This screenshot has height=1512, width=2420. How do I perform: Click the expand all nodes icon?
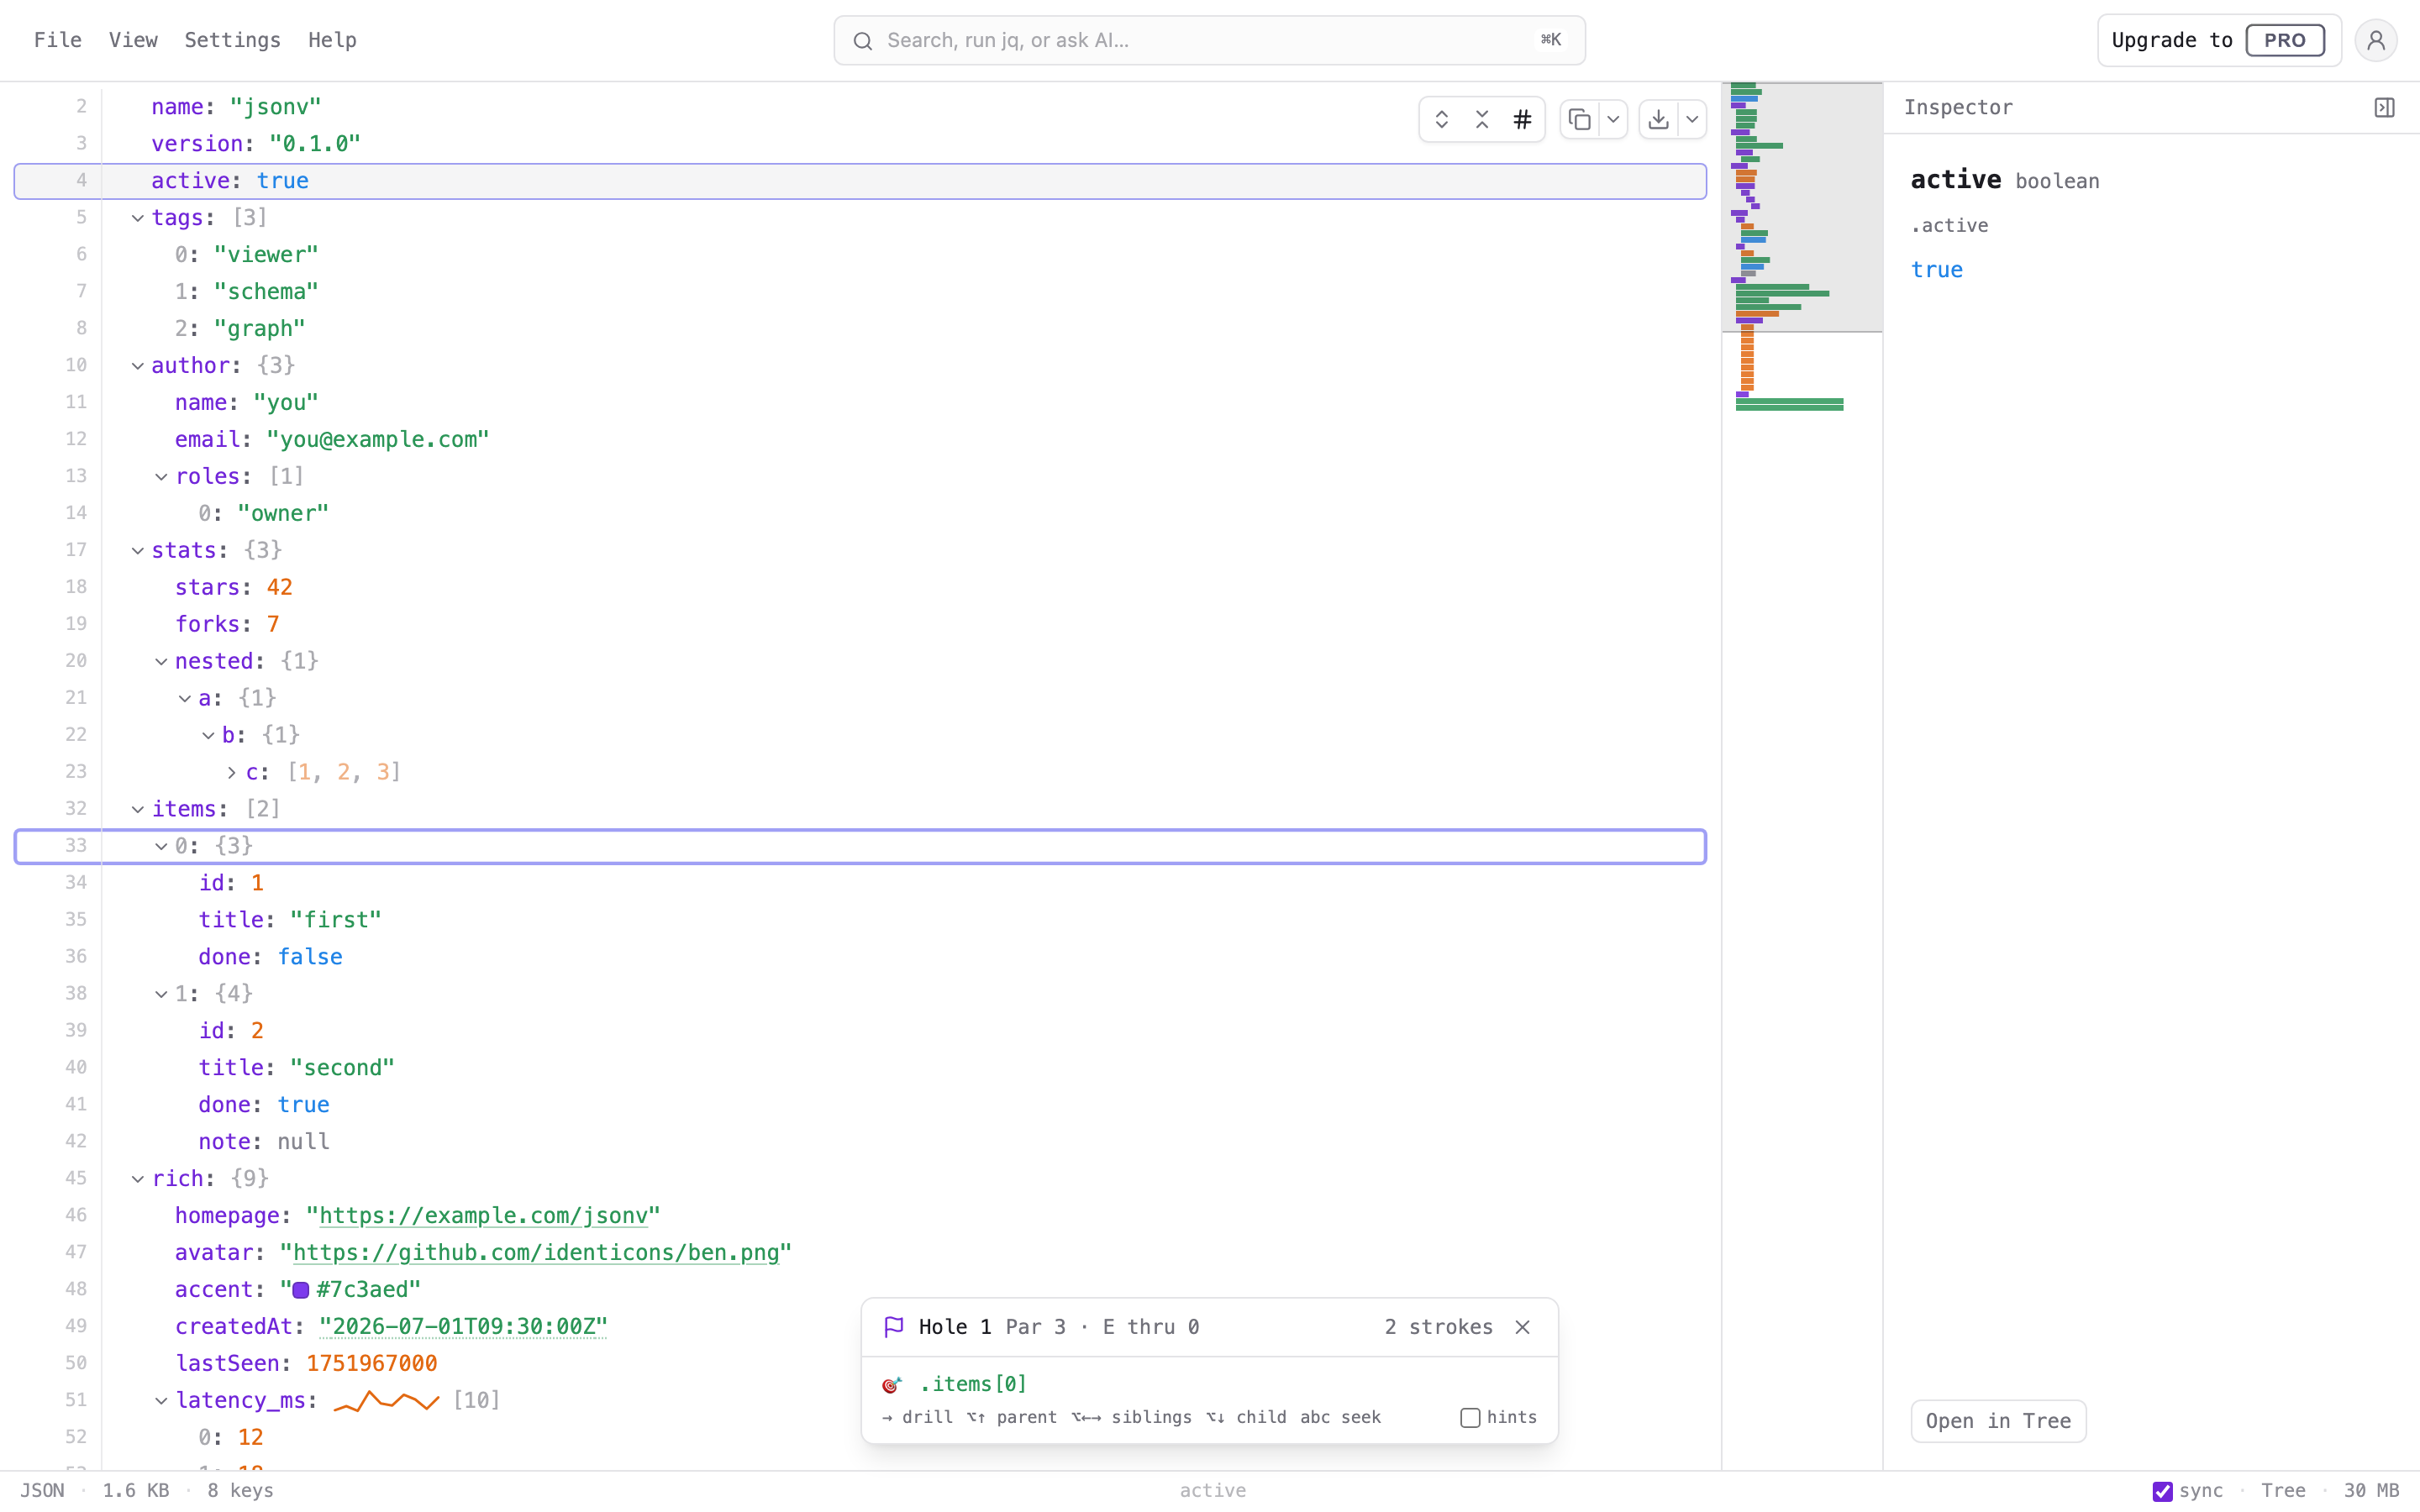pos(1441,120)
